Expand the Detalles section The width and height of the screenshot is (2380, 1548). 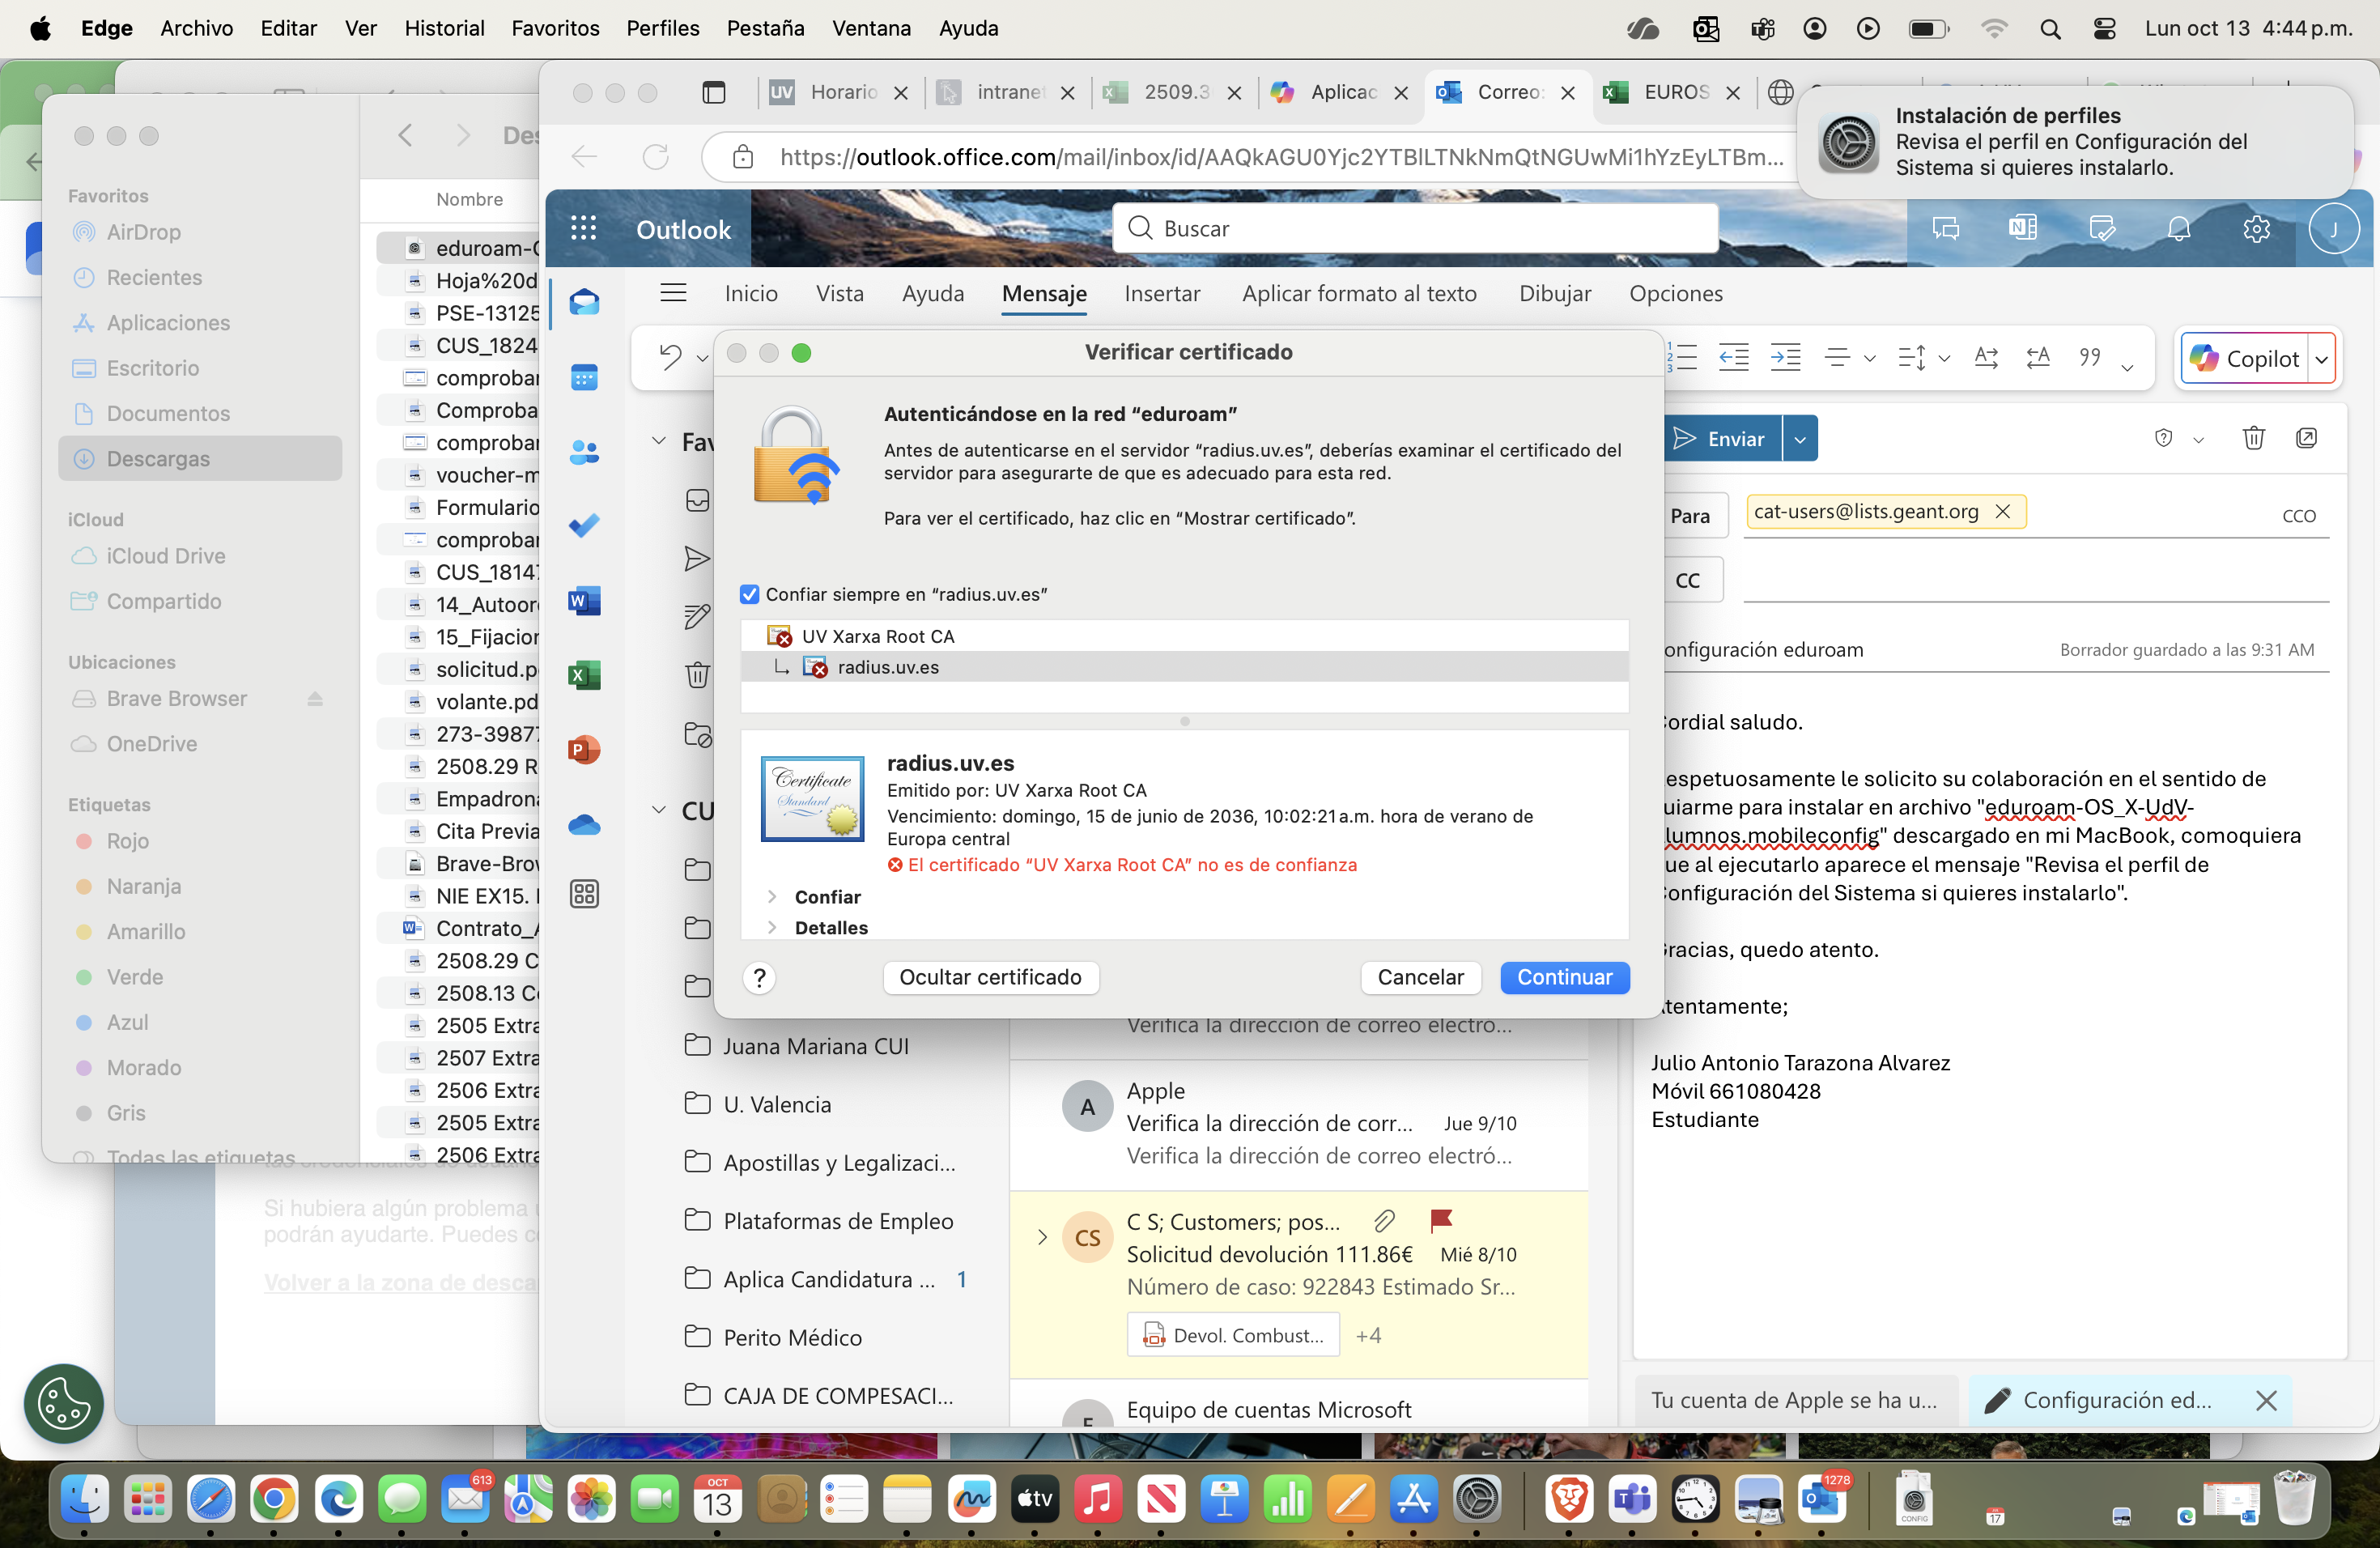(x=772, y=928)
